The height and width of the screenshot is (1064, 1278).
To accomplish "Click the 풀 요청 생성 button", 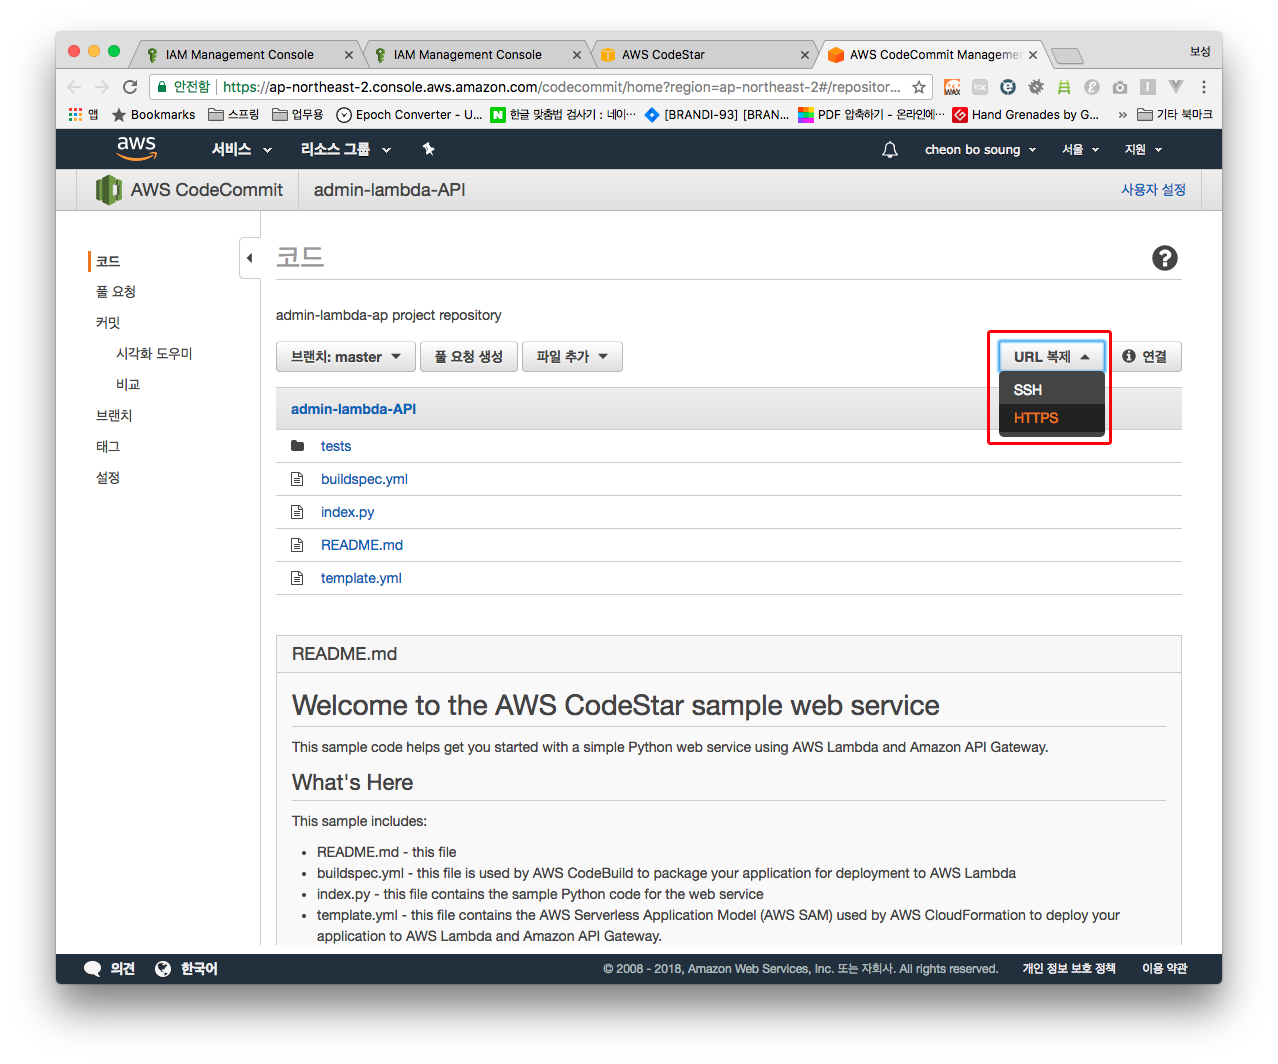I will 468,357.
